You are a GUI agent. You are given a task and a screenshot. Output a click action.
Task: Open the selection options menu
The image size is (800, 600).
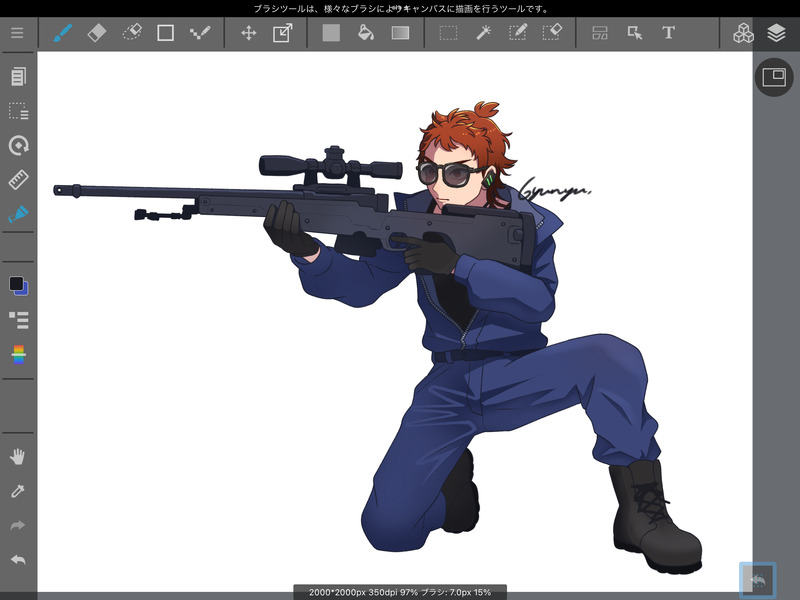(x=18, y=111)
